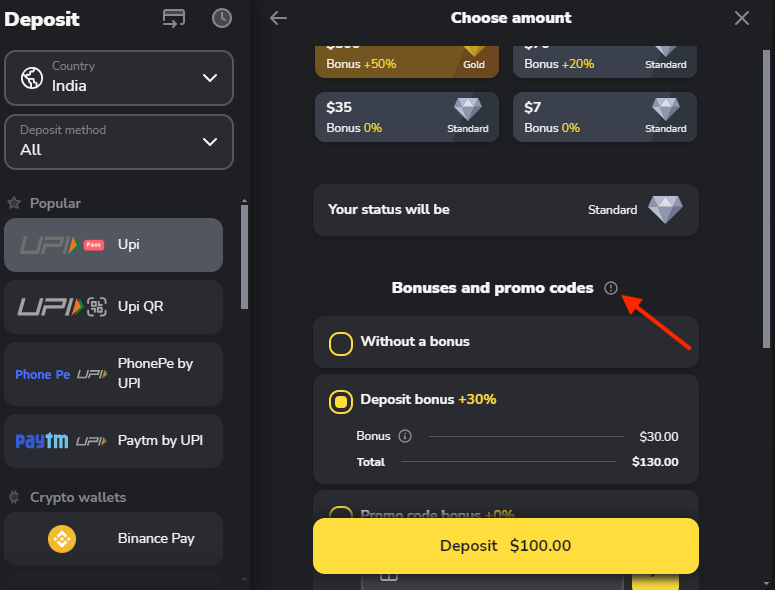Select Paytm by UPI option
This screenshot has width=775, height=590.
pyautogui.click(x=113, y=441)
